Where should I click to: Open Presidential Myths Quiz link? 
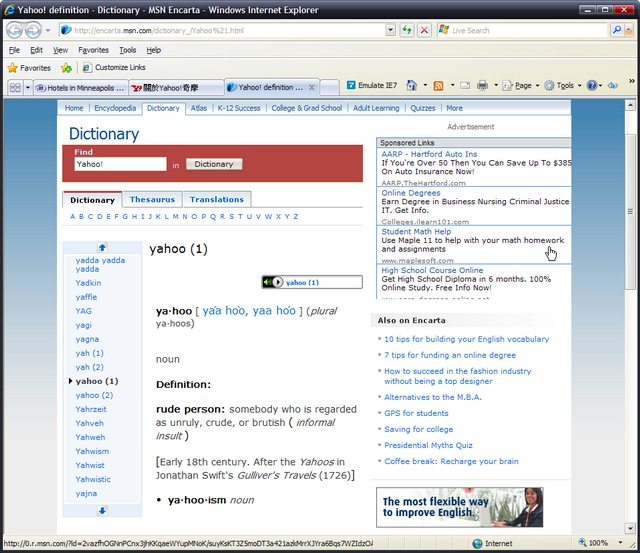pyautogui.click(x=428, y=445)
